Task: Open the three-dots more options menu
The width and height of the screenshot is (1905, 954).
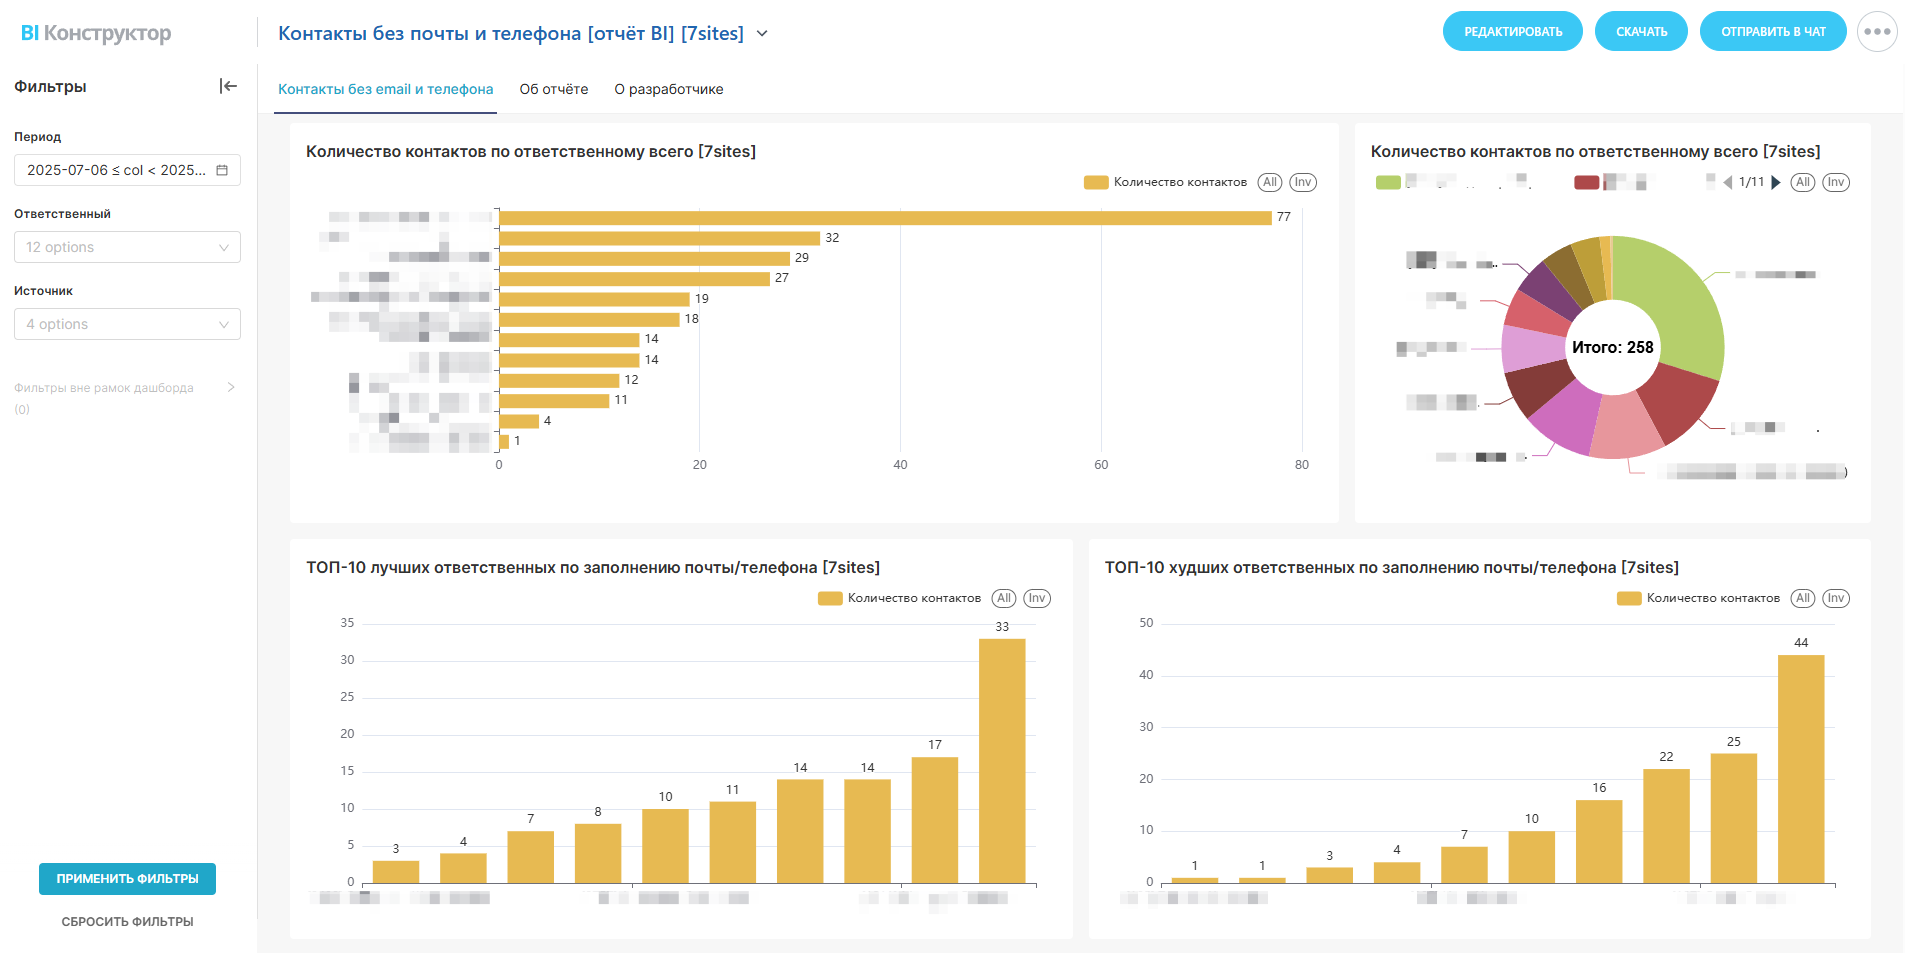Action: click(1877, 32)
